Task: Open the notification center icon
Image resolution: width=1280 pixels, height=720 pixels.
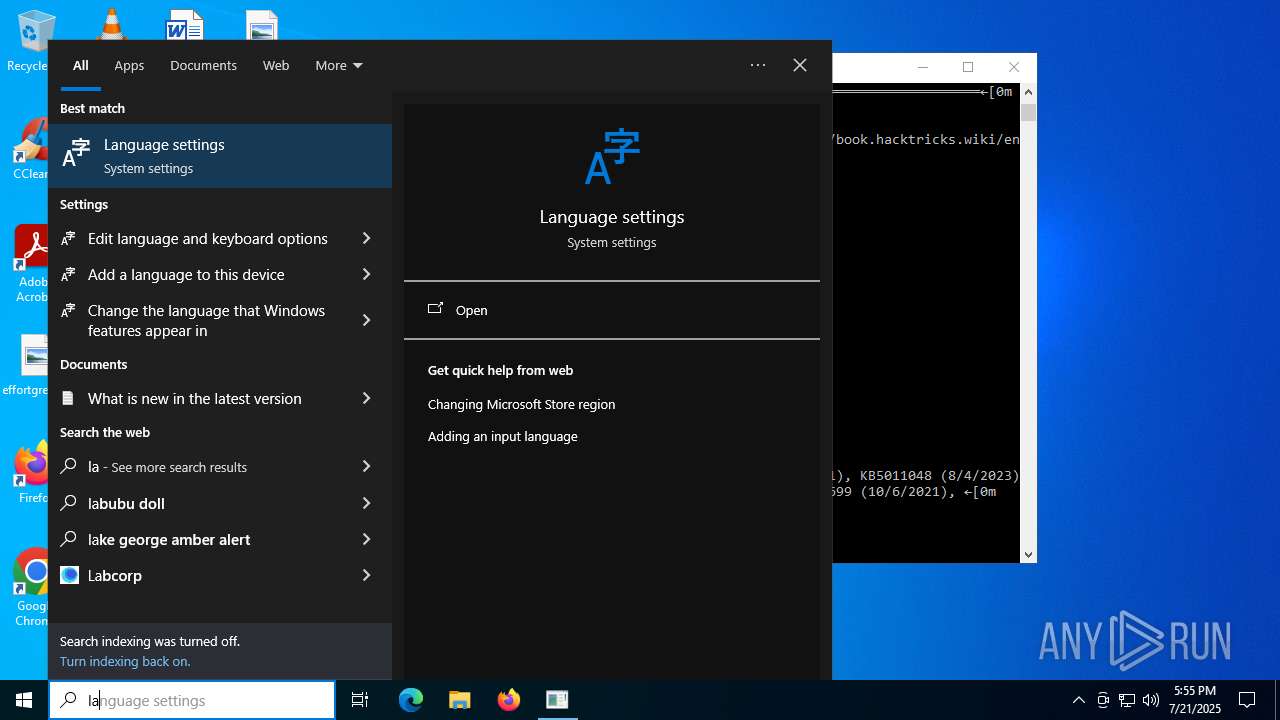Action: click(1247, 700)
